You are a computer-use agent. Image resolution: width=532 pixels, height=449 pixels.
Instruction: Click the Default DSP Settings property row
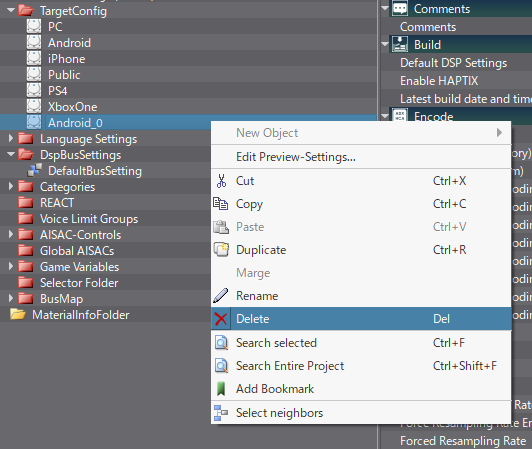pyautogui.click(x=457, y=63)
